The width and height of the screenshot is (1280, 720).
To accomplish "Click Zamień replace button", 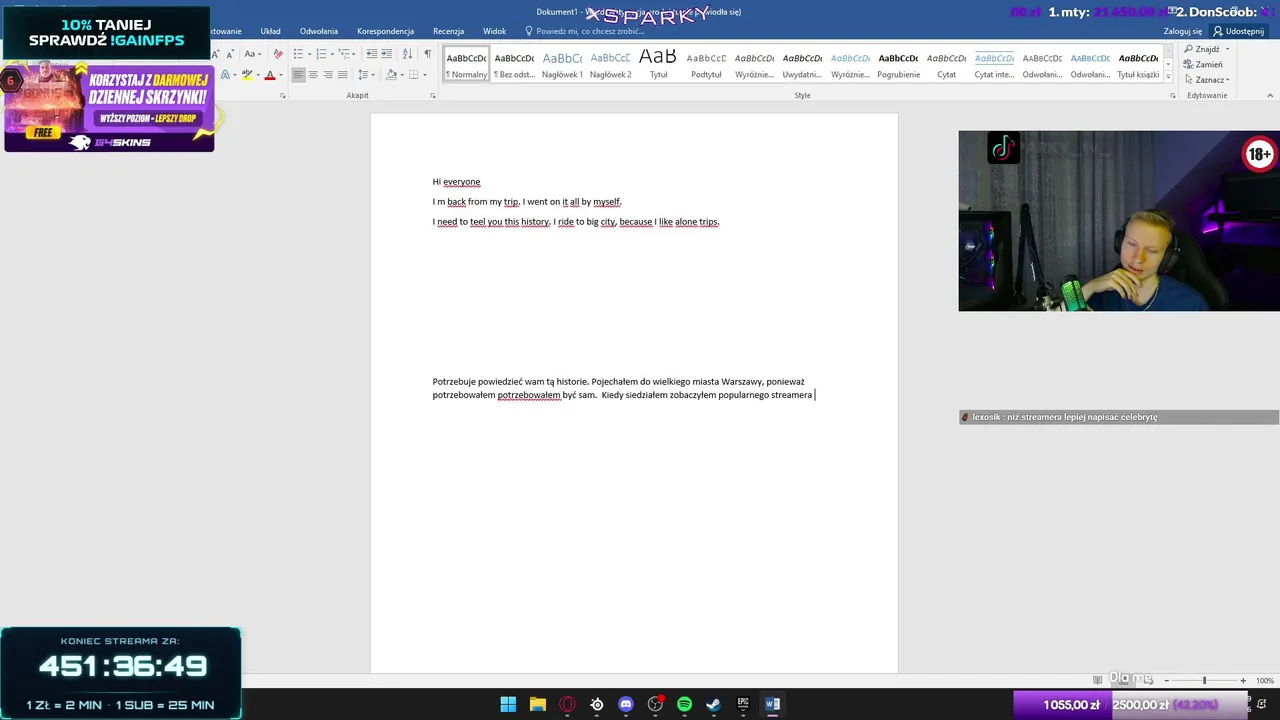I will tap(1203, 65).
